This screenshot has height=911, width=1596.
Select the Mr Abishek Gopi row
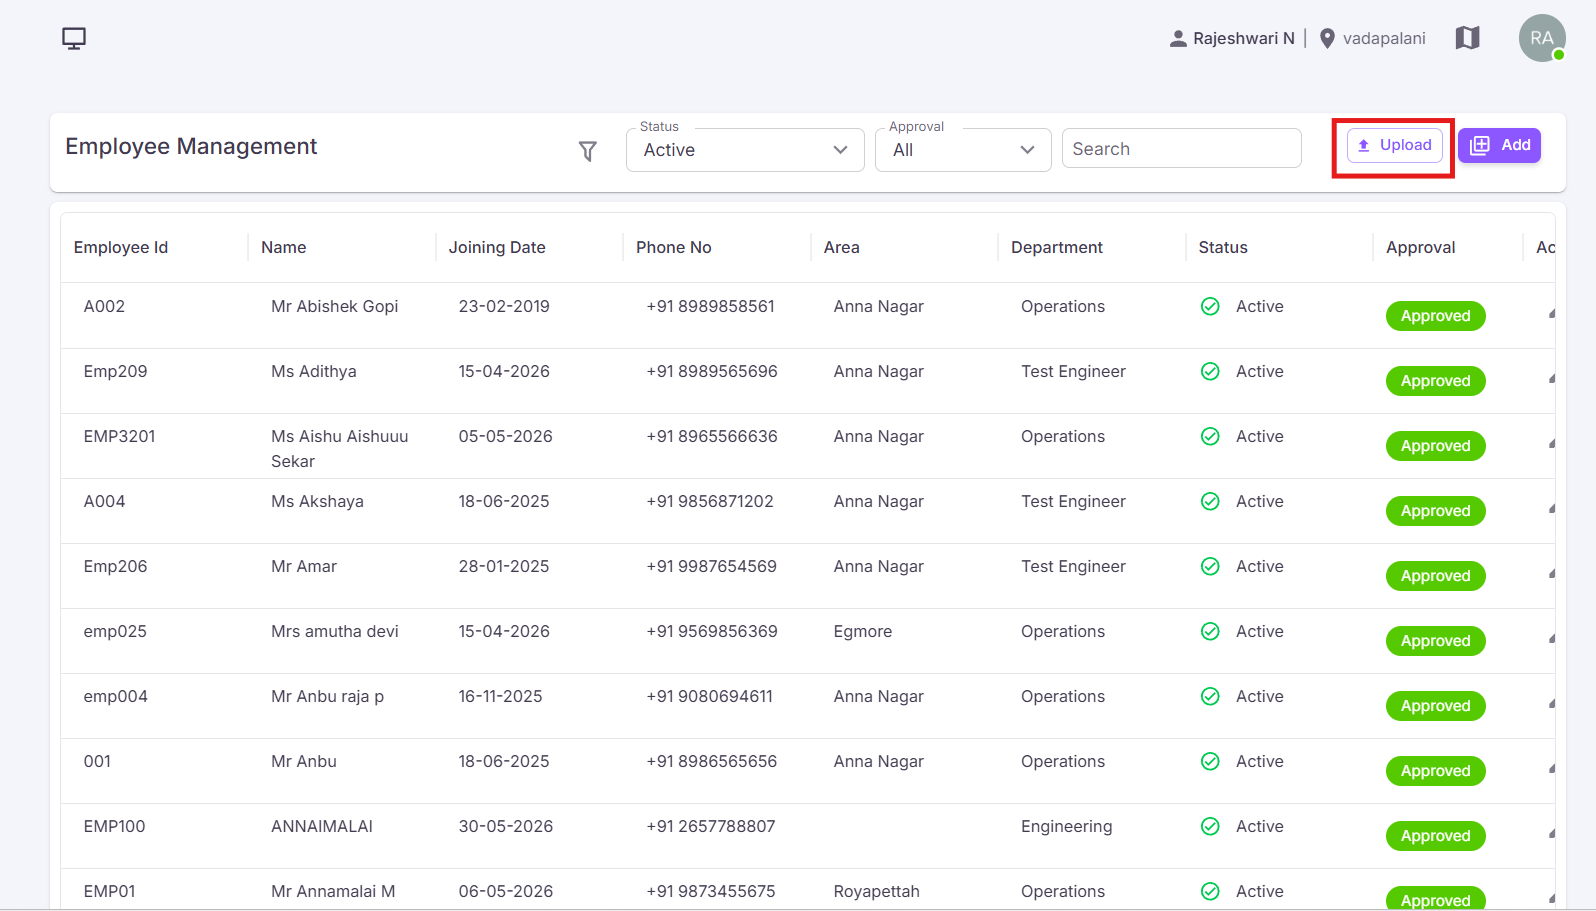(808, 316)
